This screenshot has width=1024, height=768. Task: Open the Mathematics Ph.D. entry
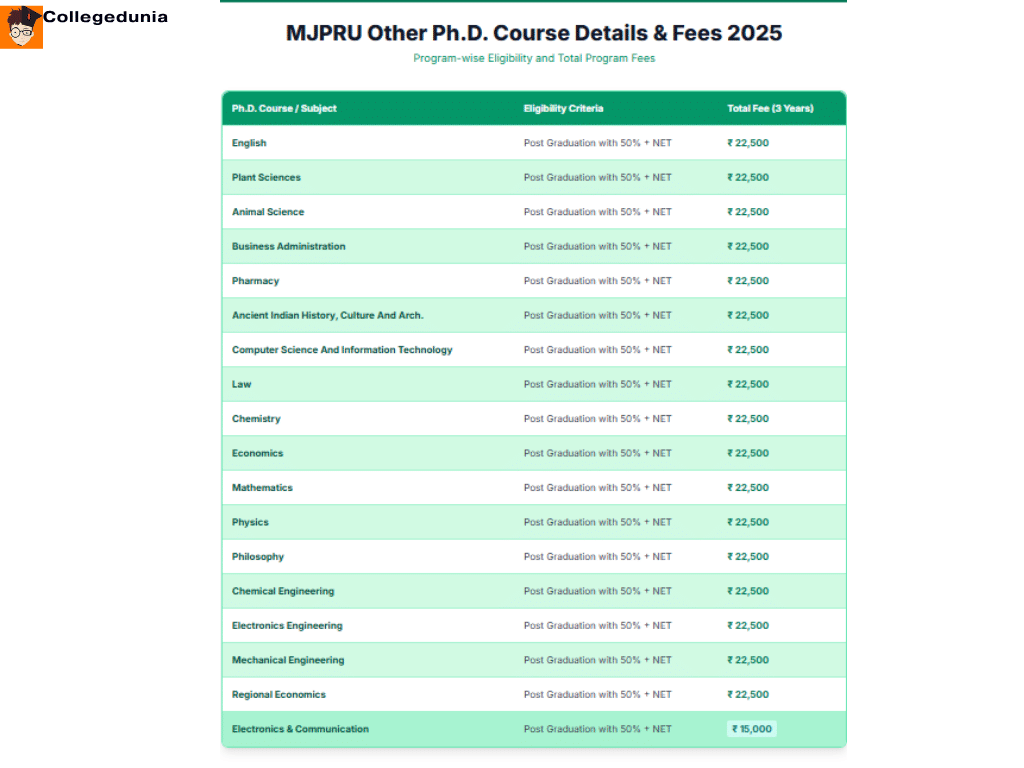tap(262, 488)
